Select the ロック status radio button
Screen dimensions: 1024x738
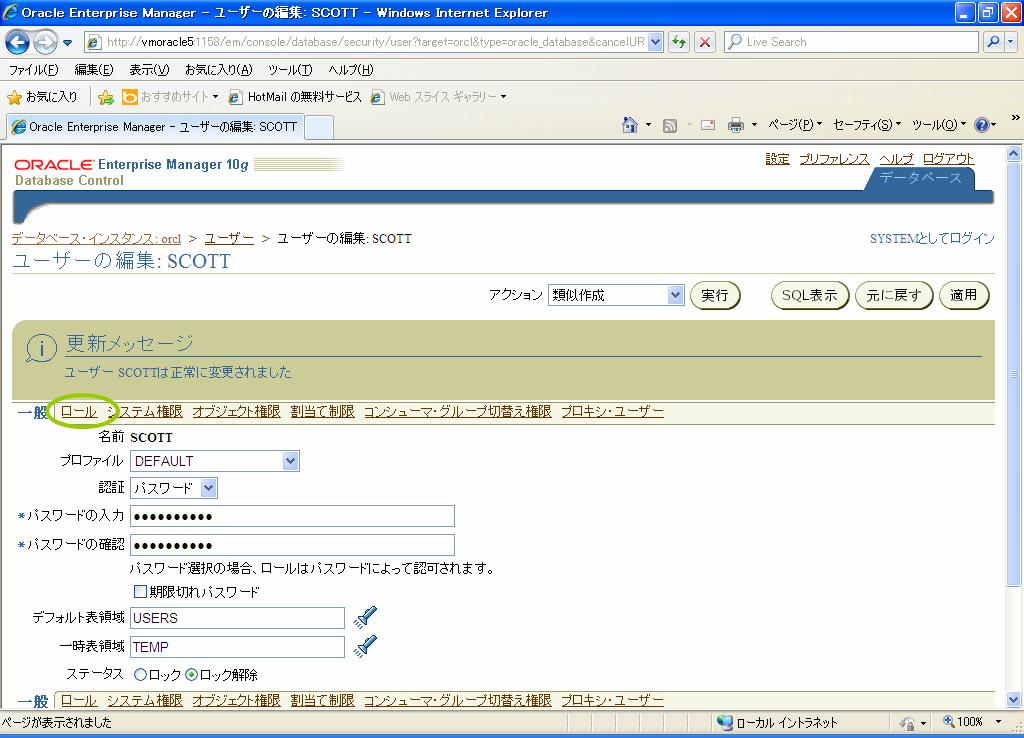140,675
